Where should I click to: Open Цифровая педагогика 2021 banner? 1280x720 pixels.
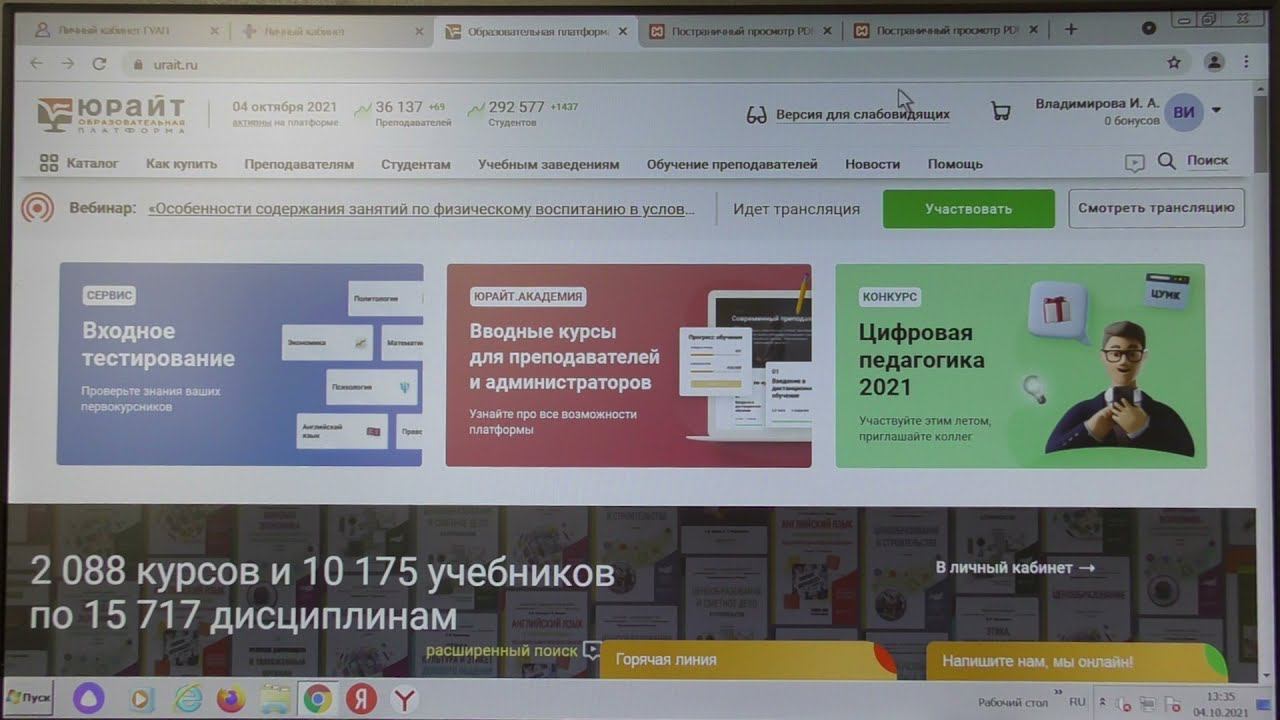[x=1020, y=366]
